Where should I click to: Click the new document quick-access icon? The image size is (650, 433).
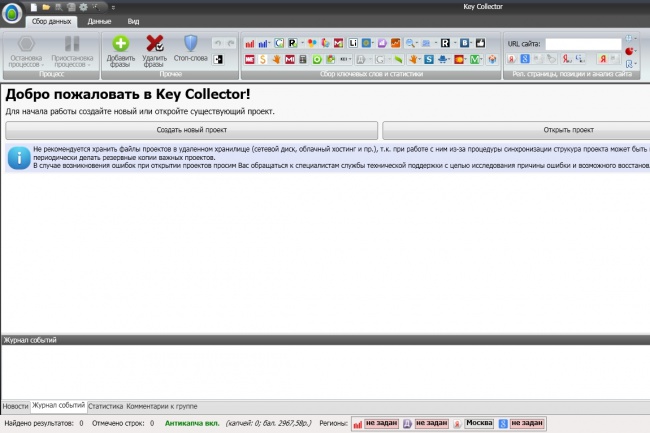[x=34, y=7]
